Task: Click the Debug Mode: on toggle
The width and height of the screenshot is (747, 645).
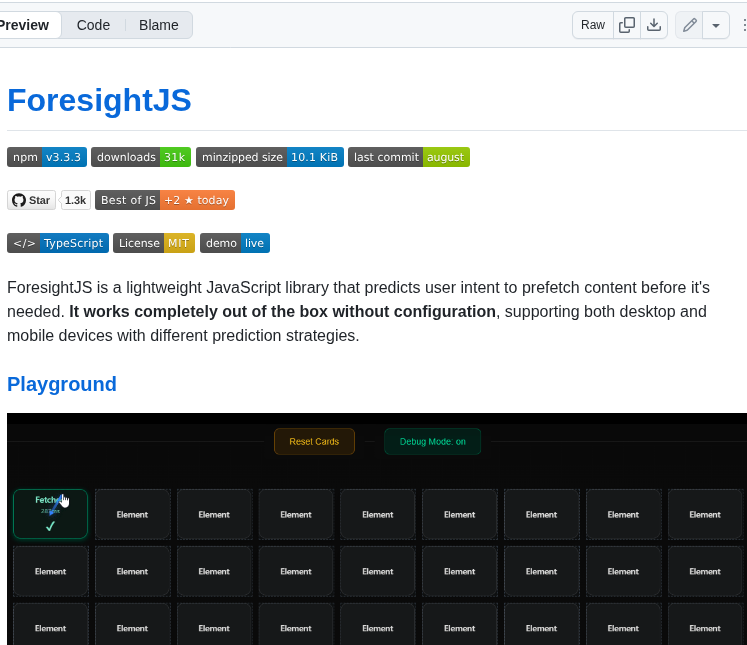Action: [433, 442]
